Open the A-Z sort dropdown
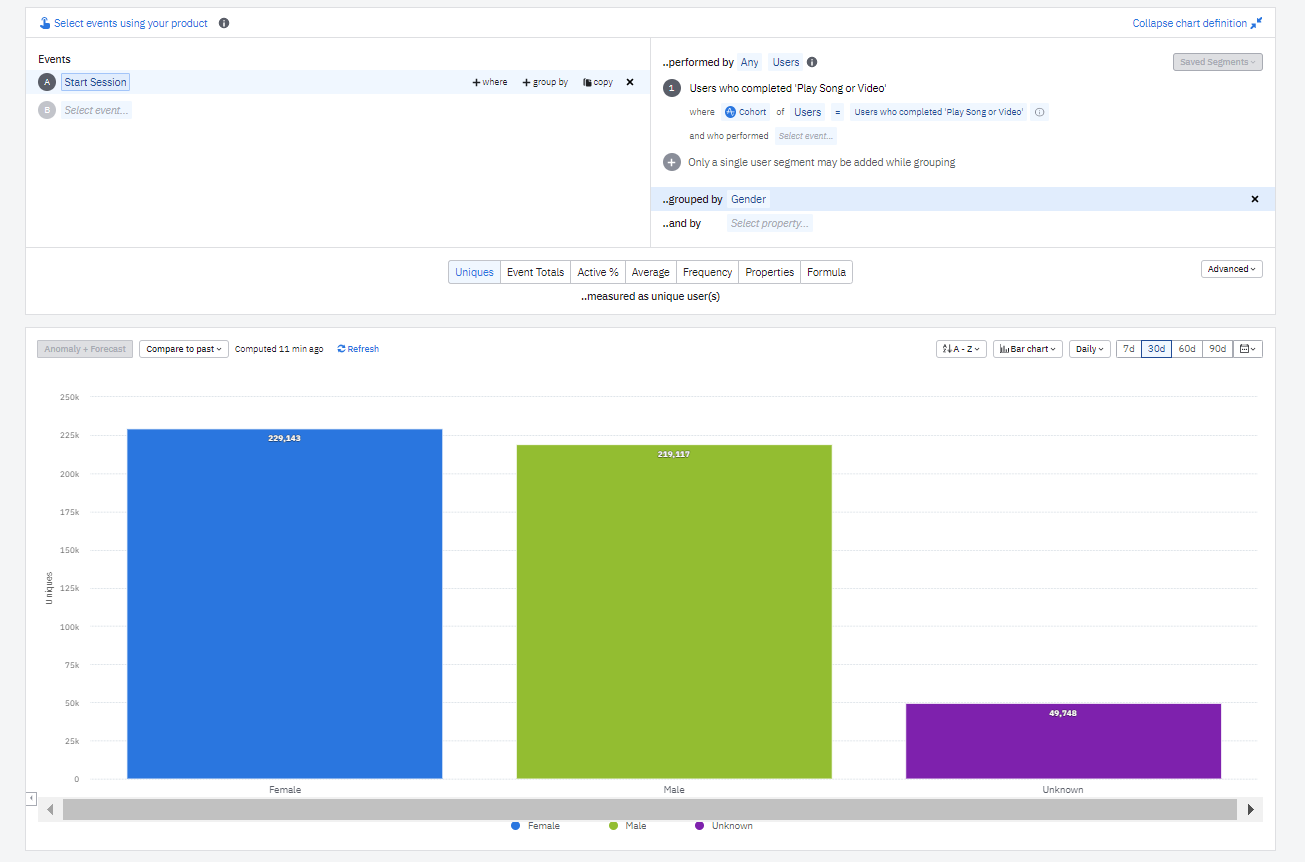The height and width of the screenshot is (862, 1305). pos(962,349)
